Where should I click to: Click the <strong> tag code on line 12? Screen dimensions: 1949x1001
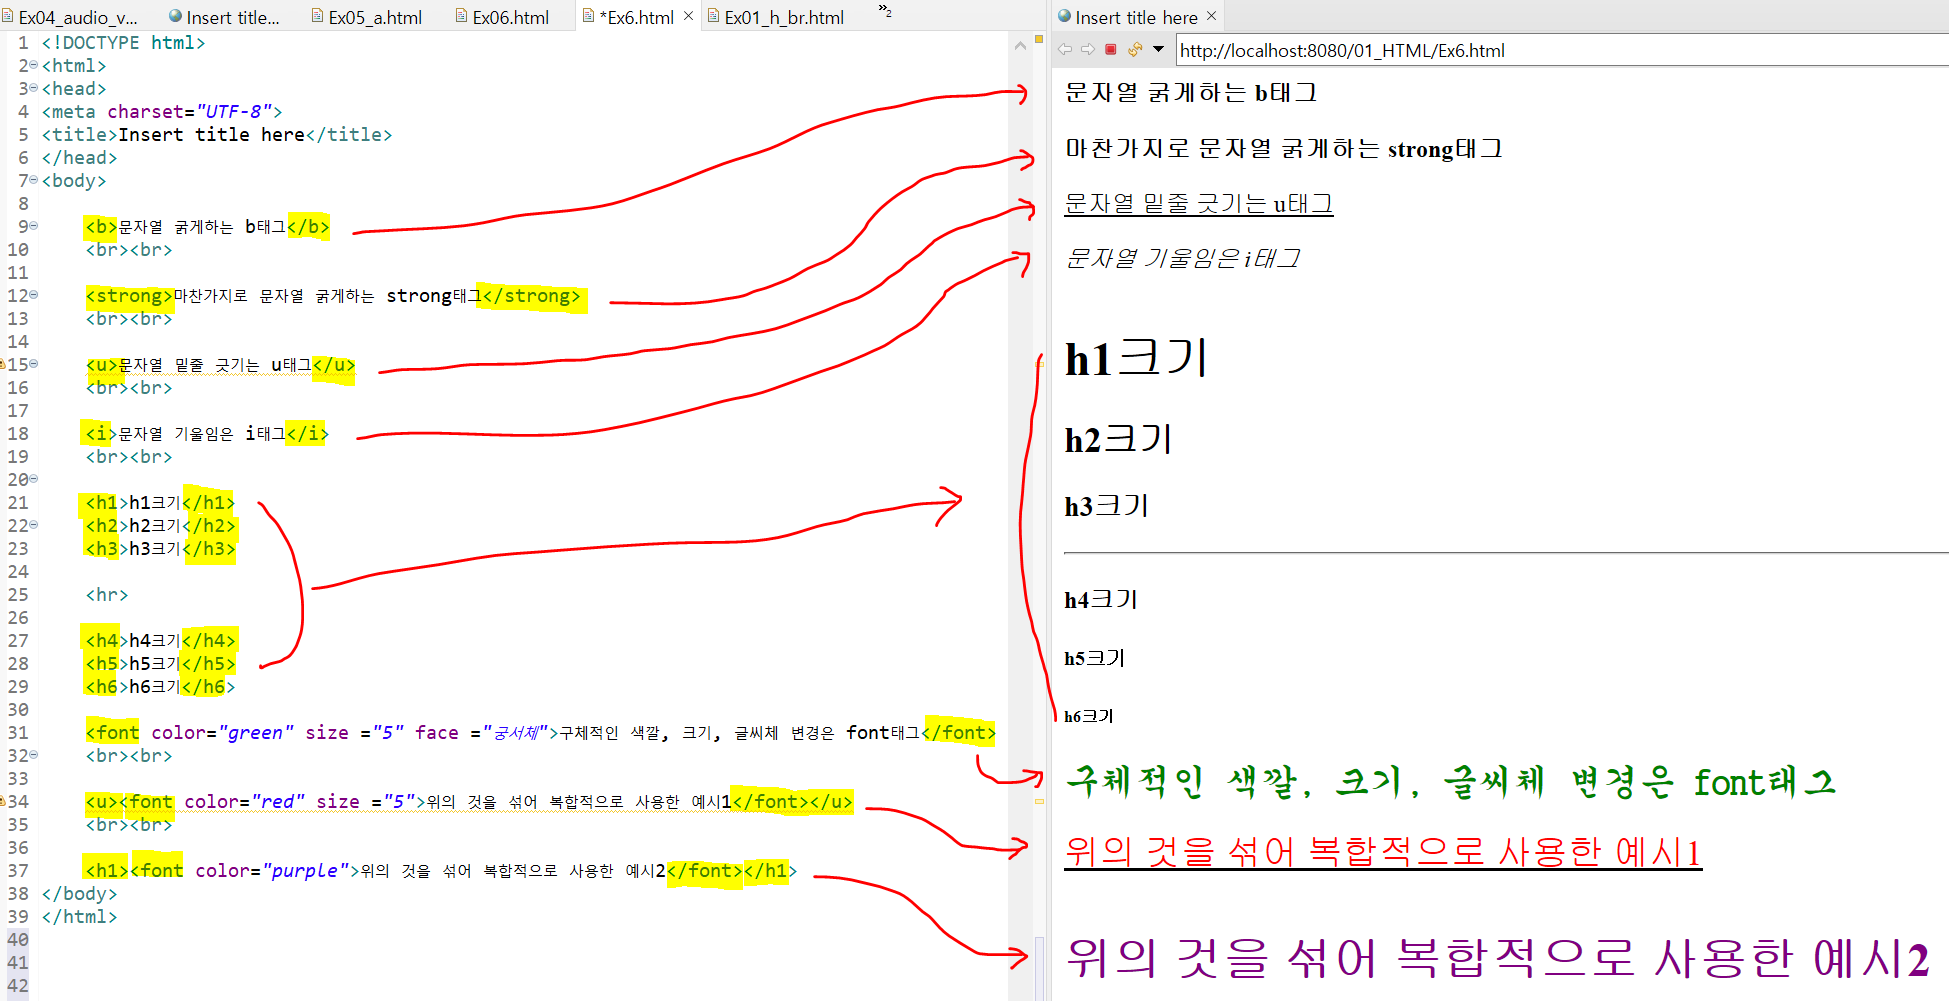click(x=333, y=296)
